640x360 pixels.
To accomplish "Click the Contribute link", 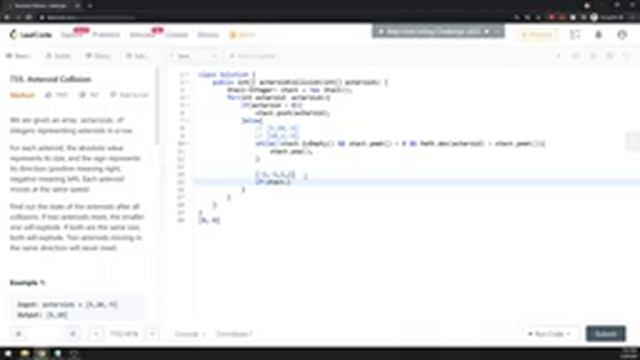I will 234,334.
